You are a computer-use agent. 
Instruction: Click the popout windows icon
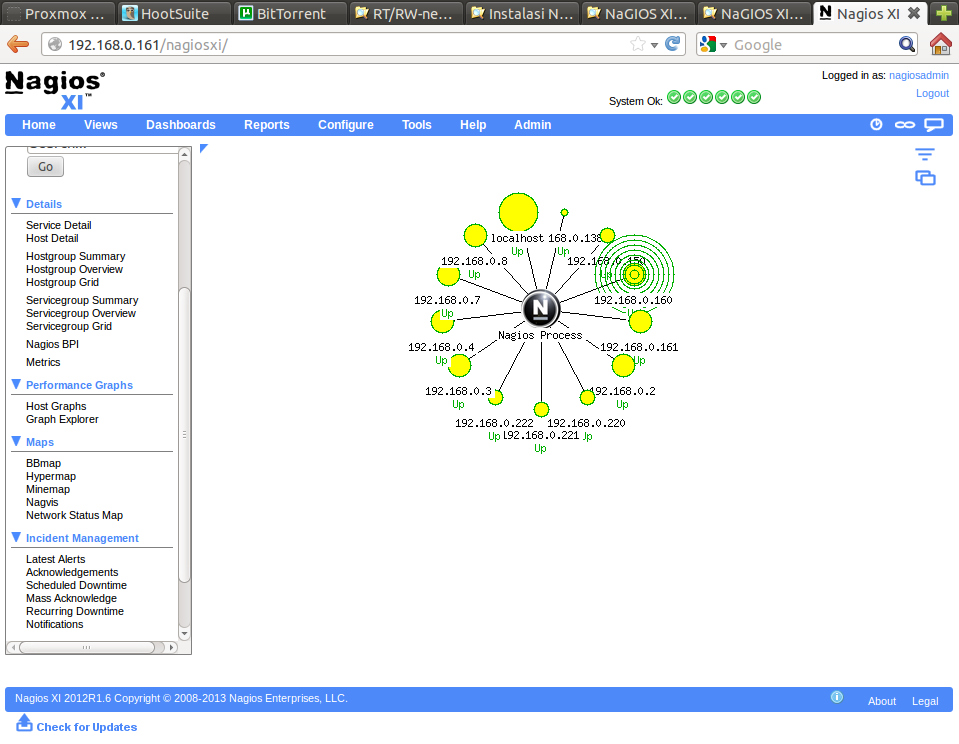[925, 178]
